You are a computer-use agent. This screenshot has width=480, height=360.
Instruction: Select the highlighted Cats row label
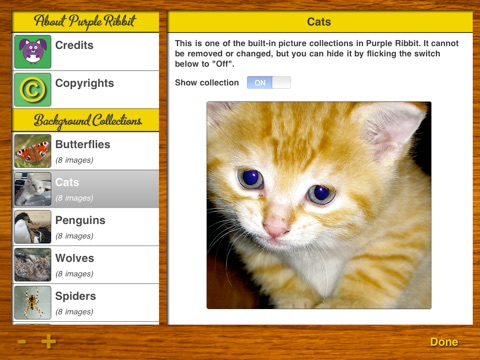click(x=67, y=182)
